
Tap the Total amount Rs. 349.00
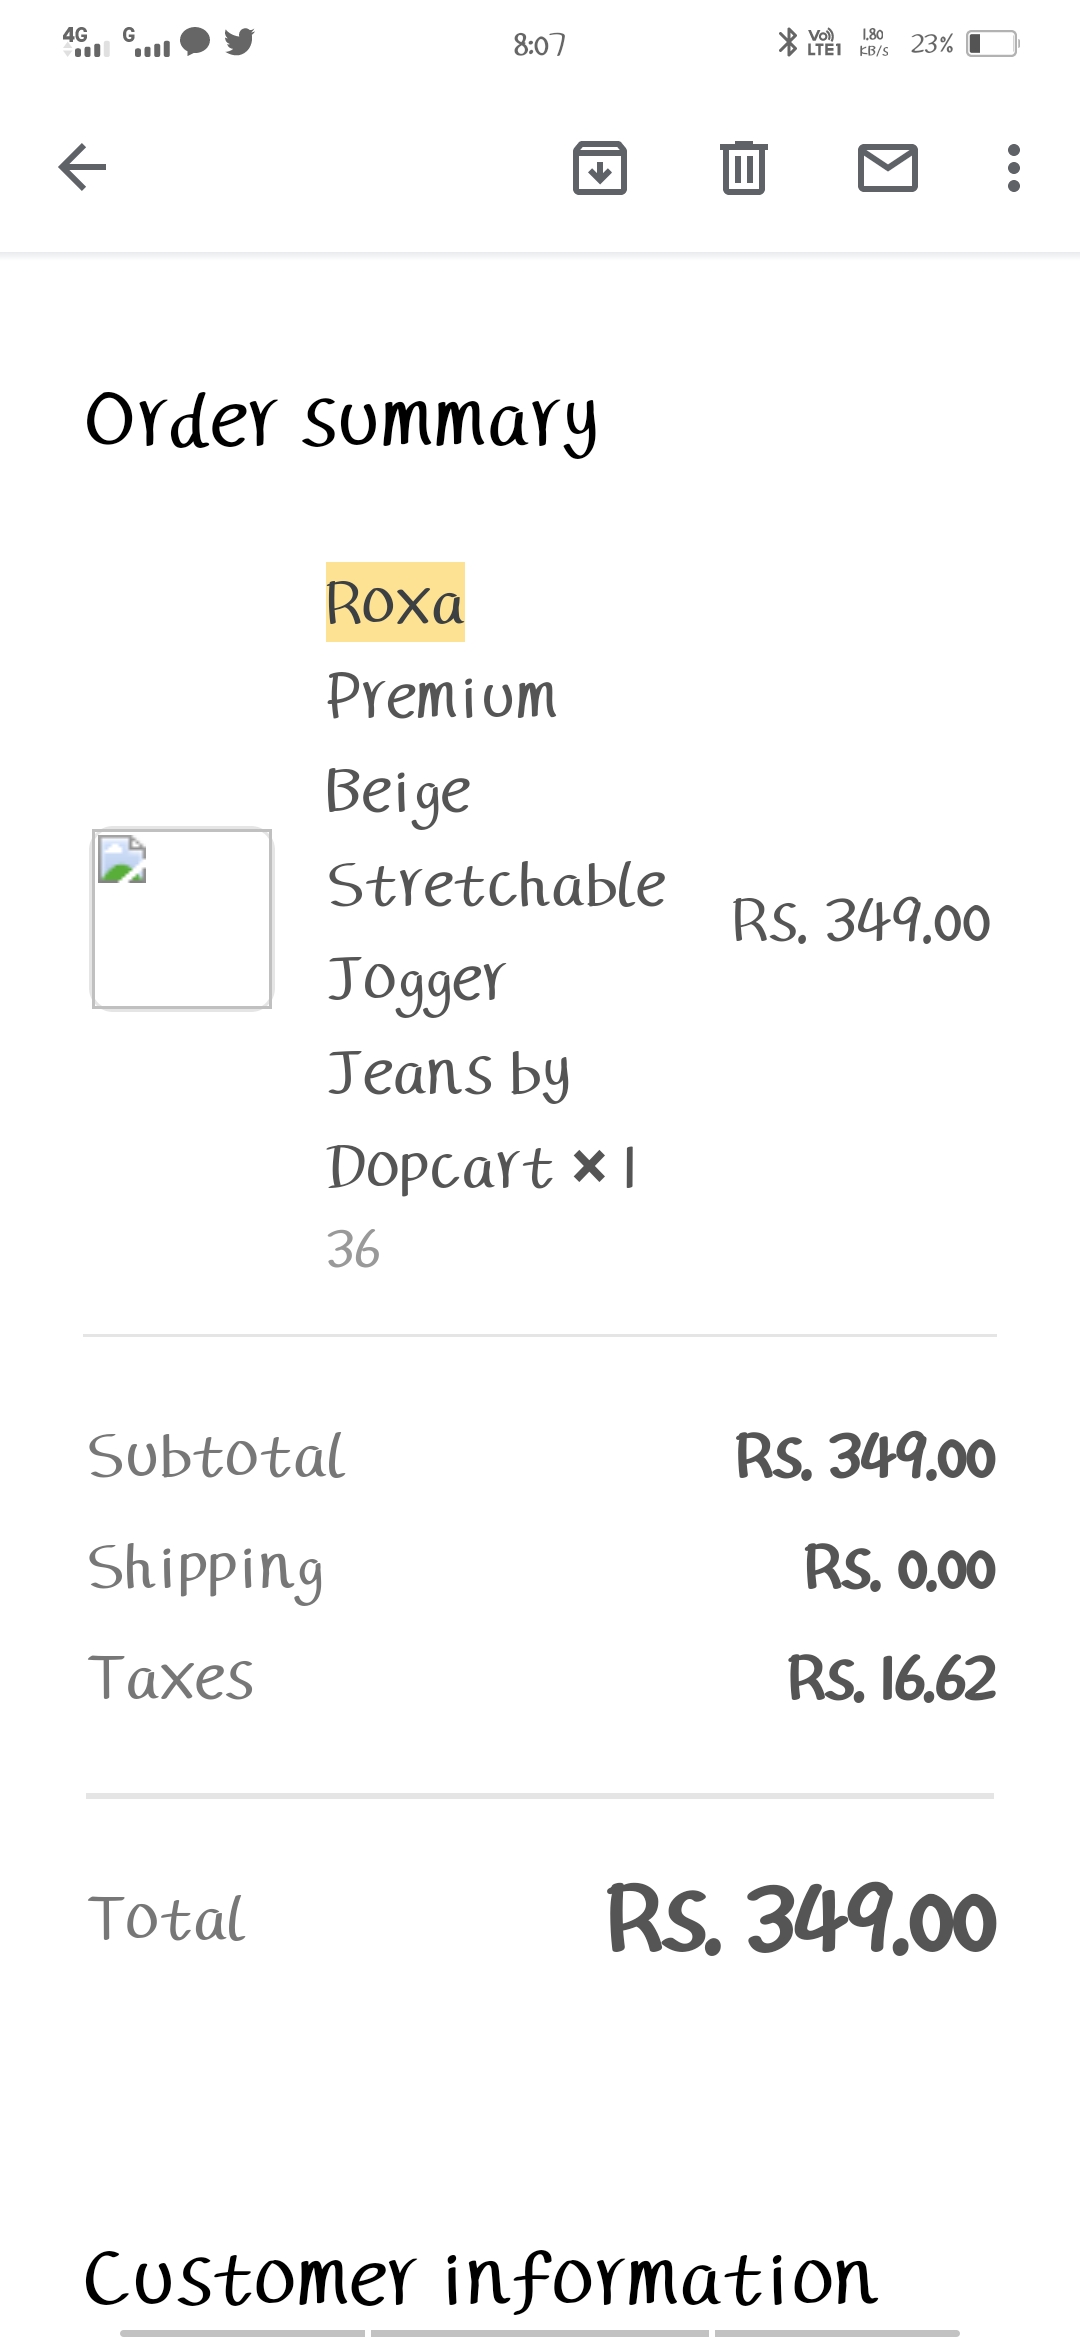click(x=801, y=1919)
